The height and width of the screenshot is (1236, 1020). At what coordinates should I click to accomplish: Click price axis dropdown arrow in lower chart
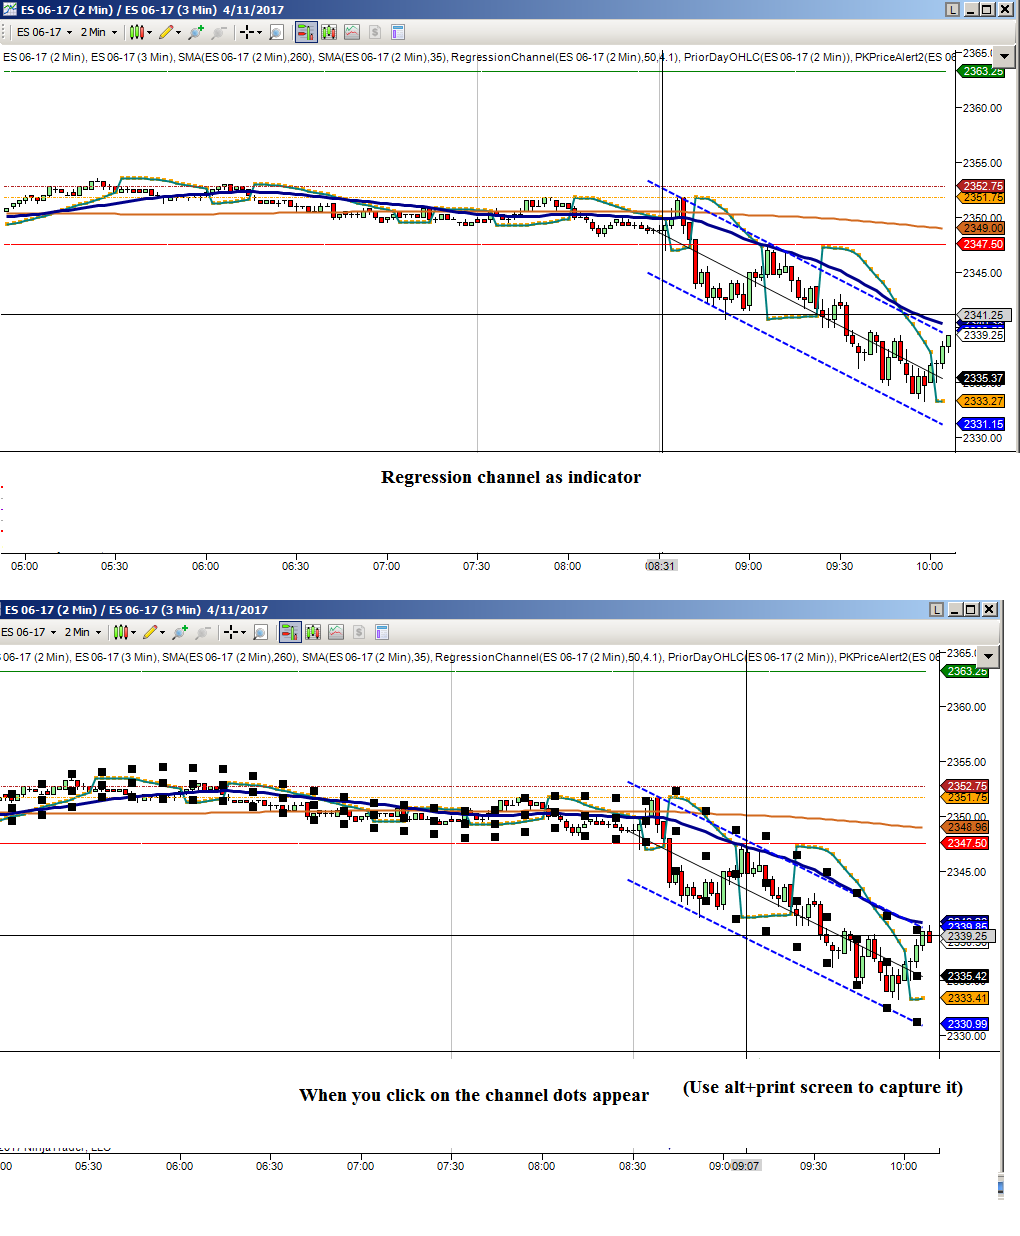pyautogui.click(x=988, y=656)
